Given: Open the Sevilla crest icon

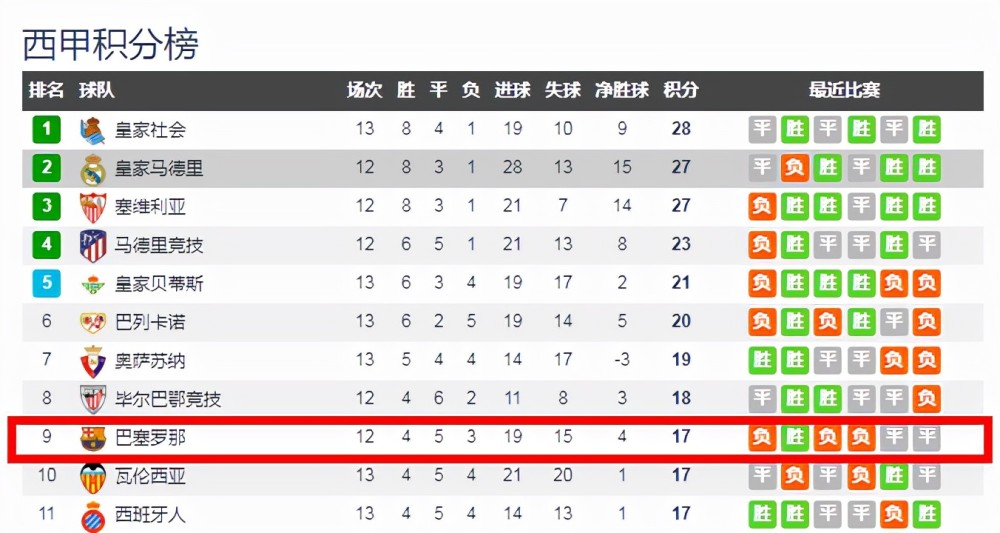Looking at the screenshot, I should (93, 207).
